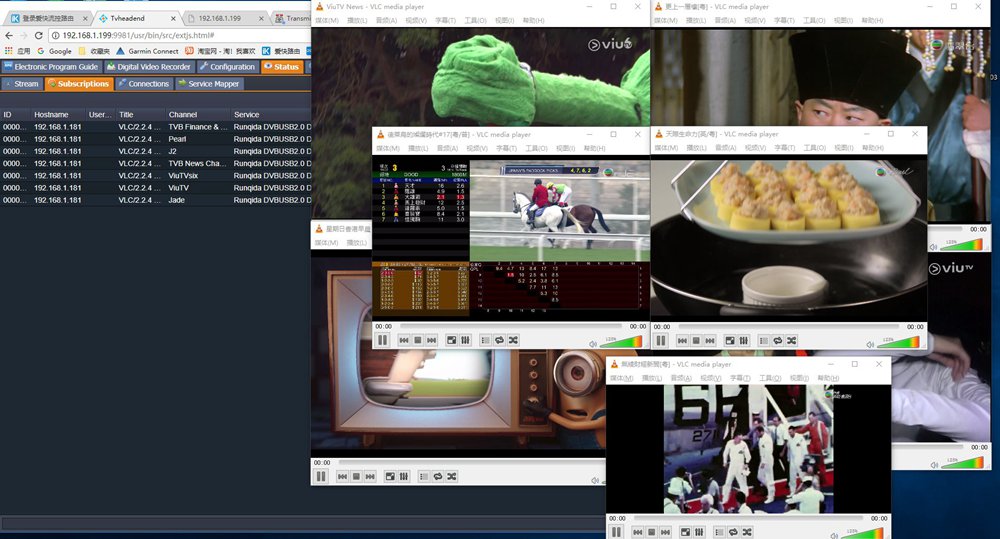
Task: Open extended settings in aircraft news VLC window
Action: pos(699,531)
